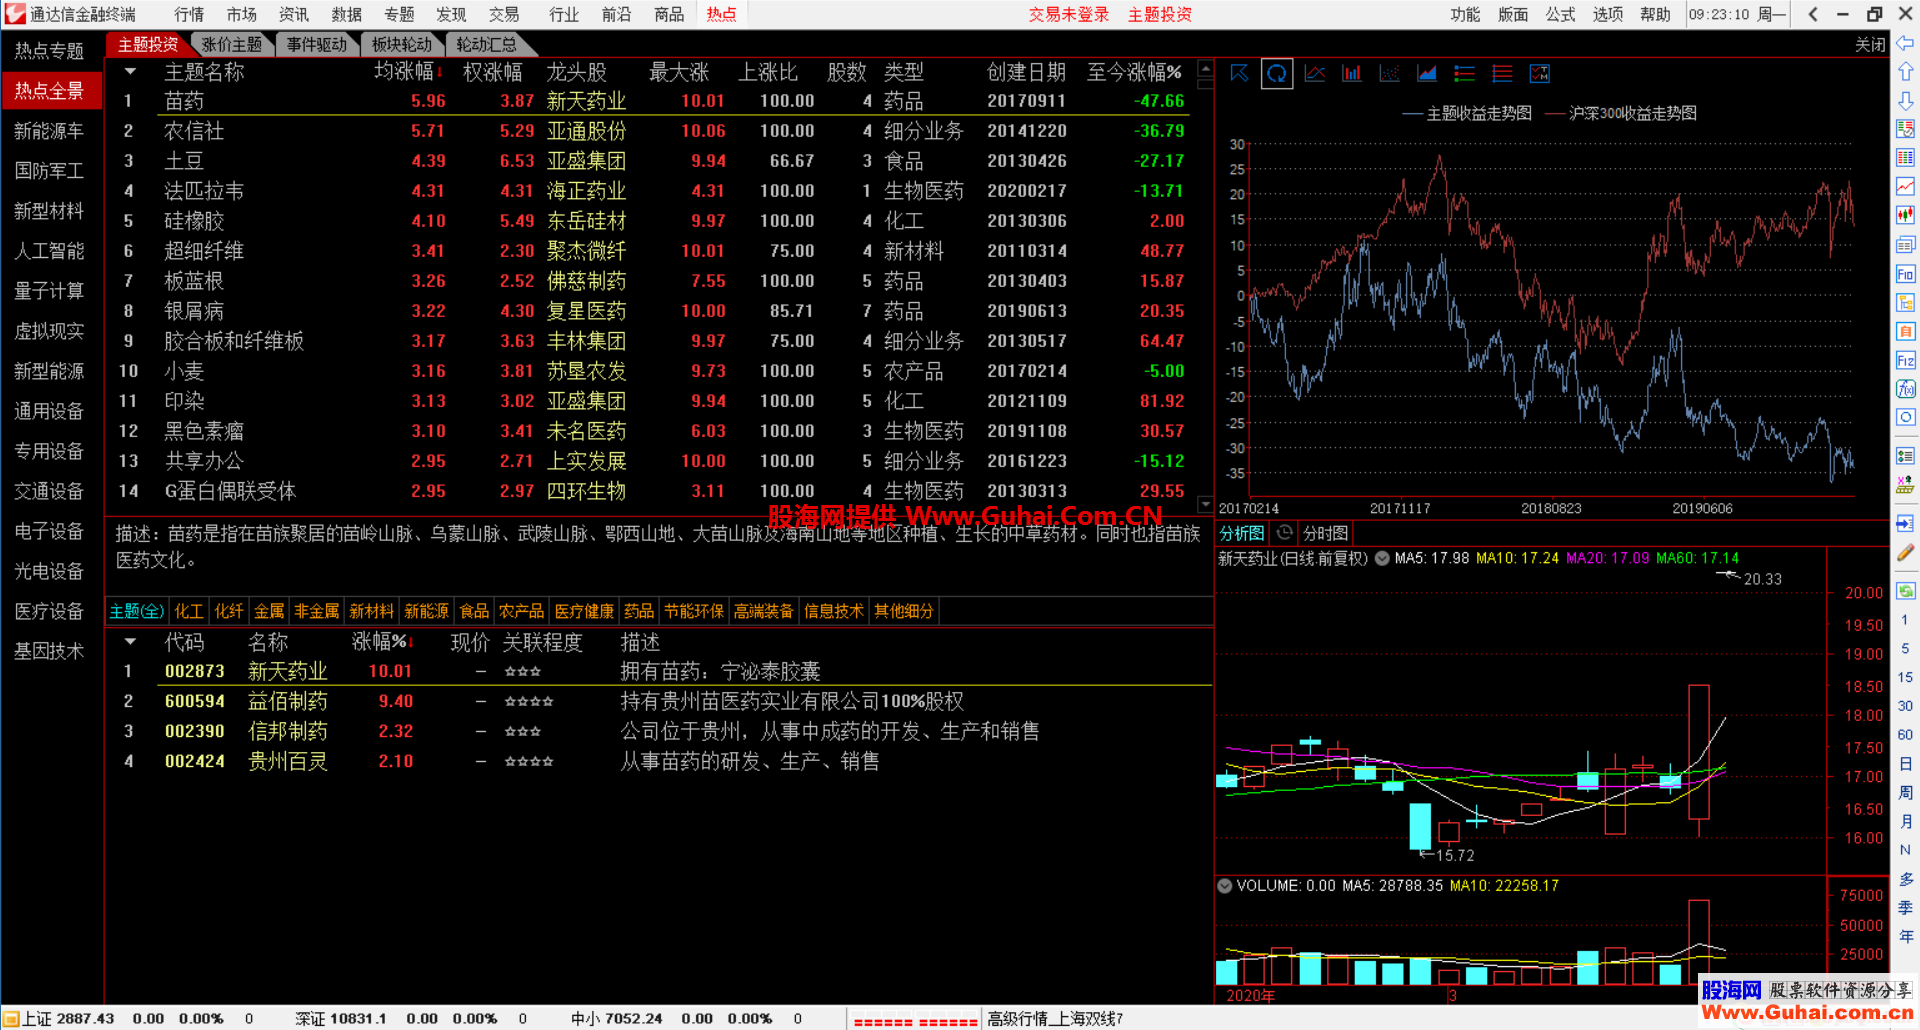Image resolution: width=1920 pixels, height=1030 pixels.
Task: Click scrollbar down arrow of theme table
Action: pyautogui.click(x=1205, y=506)
